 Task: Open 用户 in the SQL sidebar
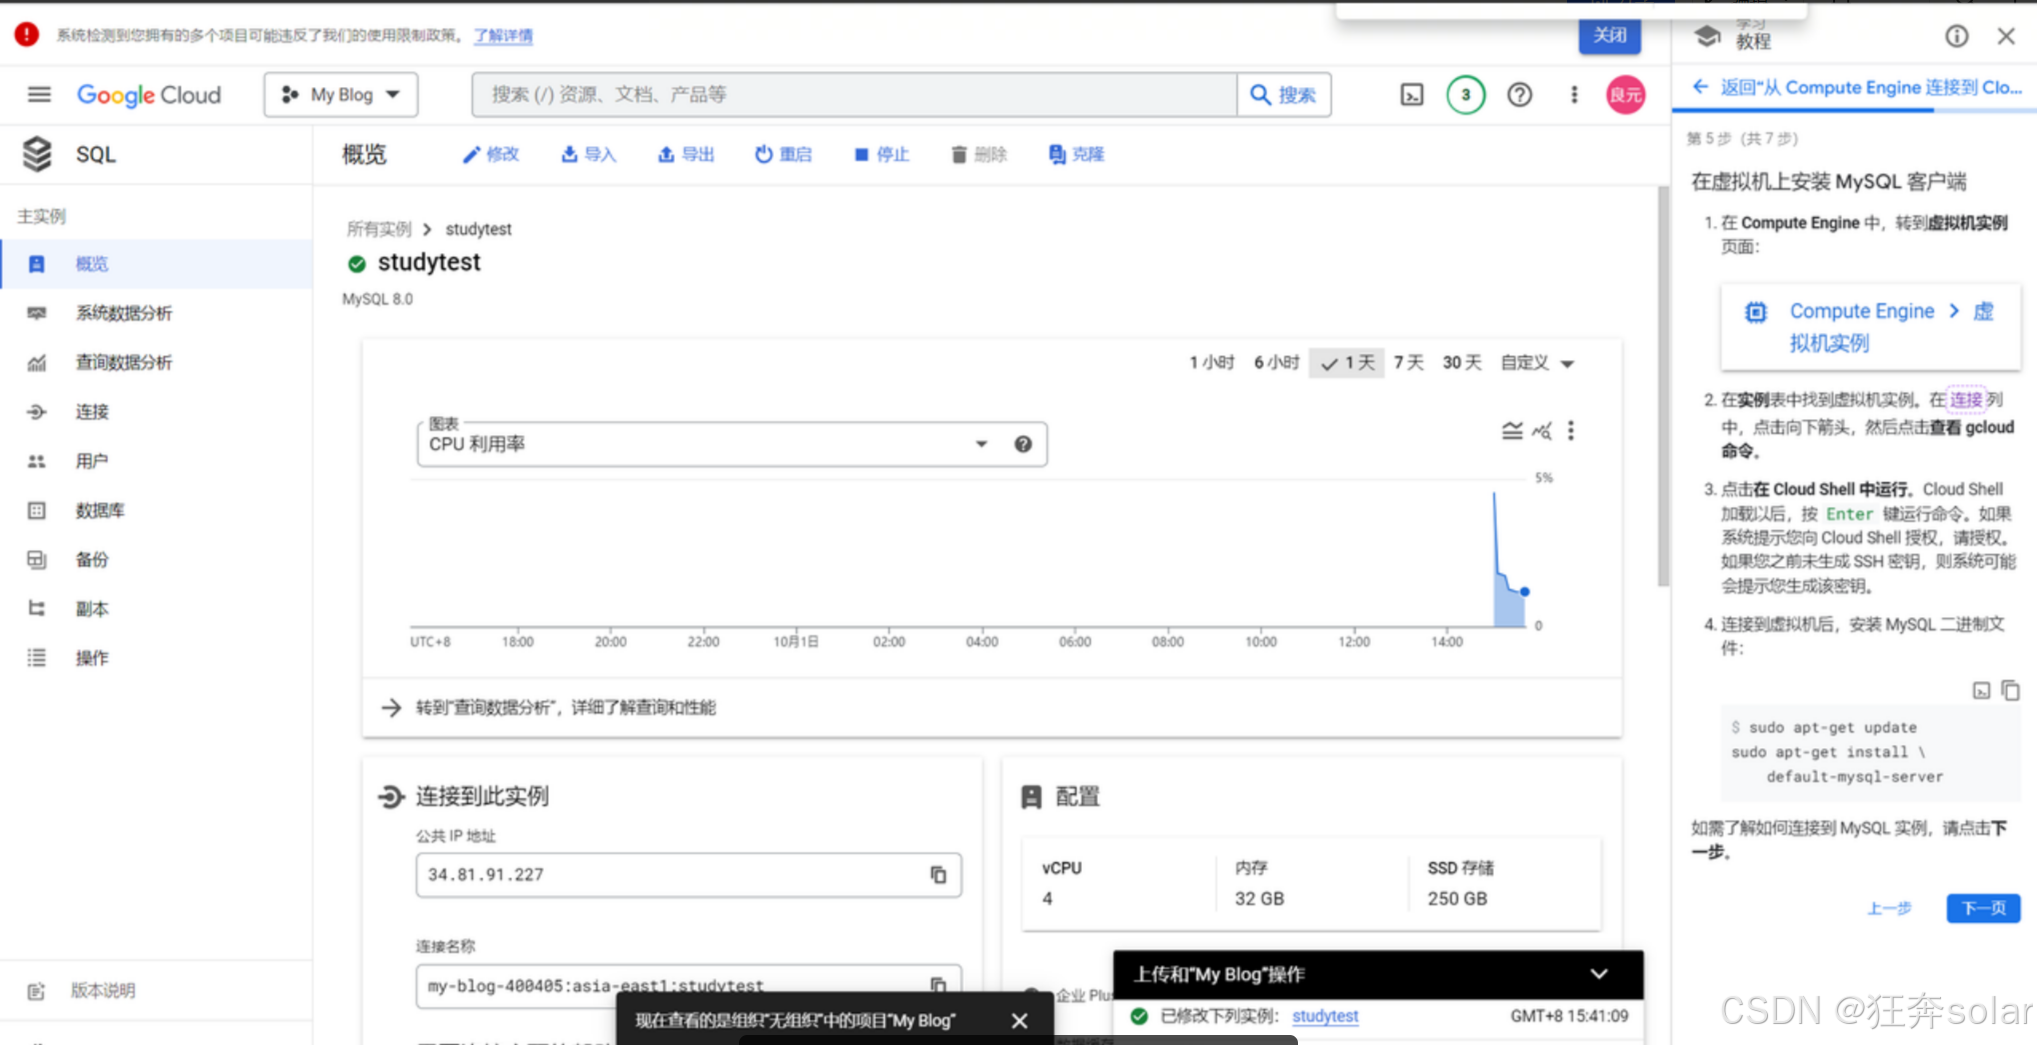point(157,460)
